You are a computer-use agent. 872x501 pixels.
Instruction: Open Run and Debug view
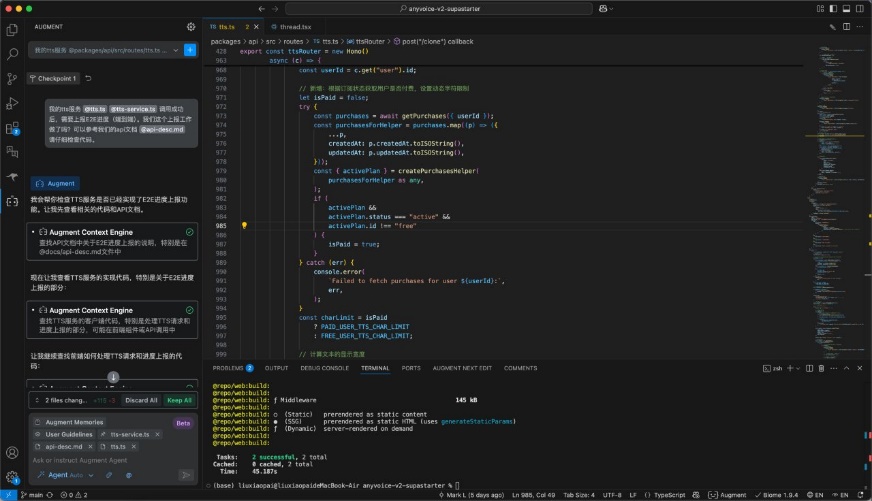12,103
